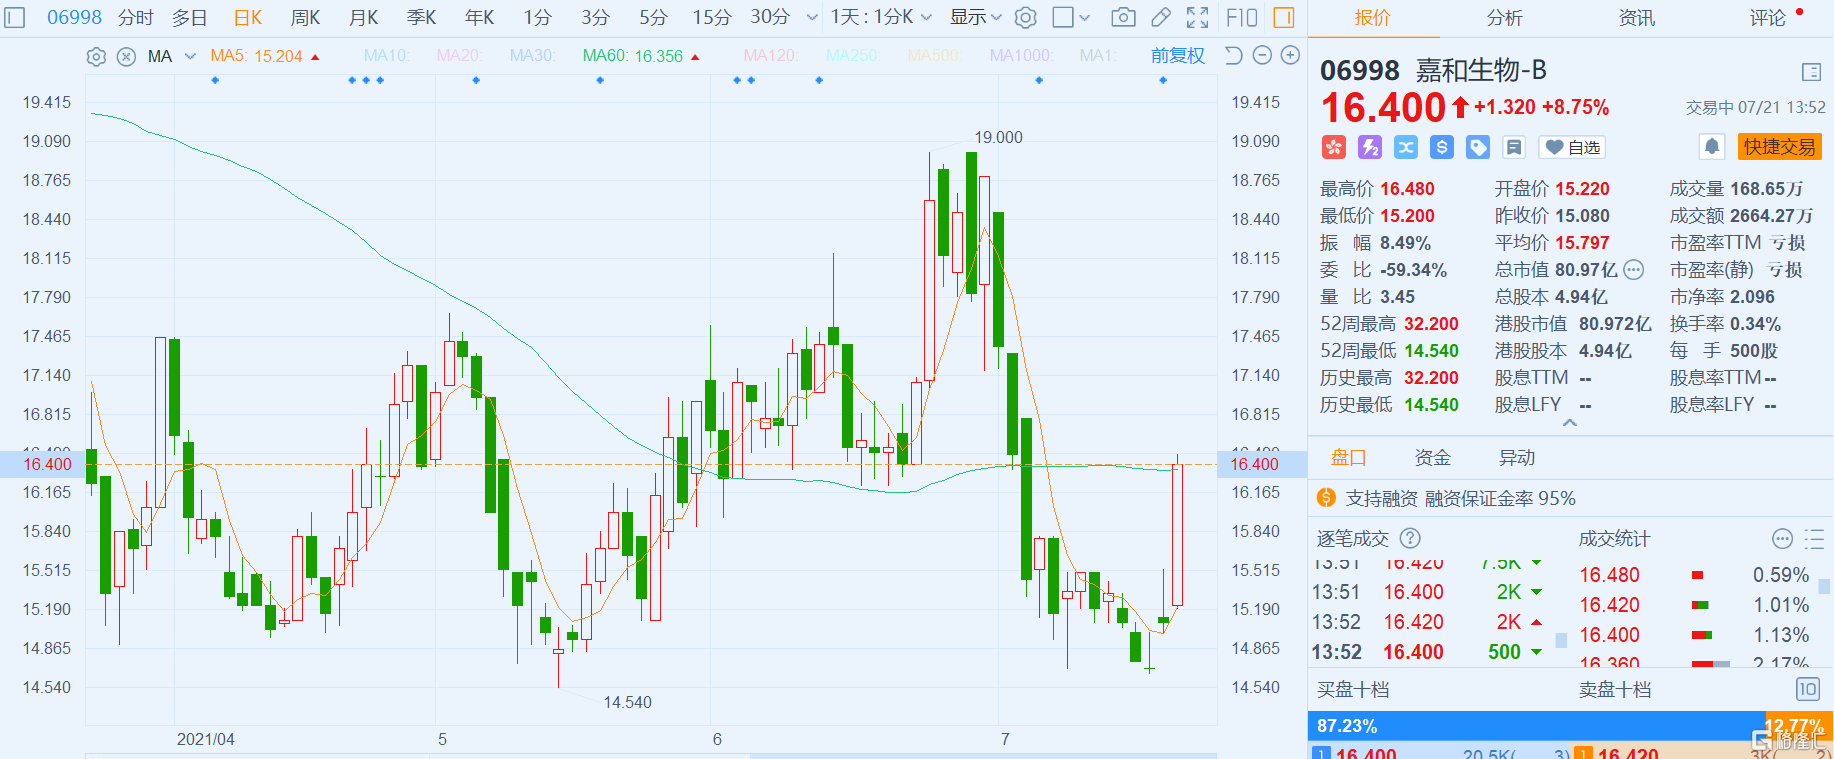
Task: Set a price alert via bell icon
Action: 1711,147
